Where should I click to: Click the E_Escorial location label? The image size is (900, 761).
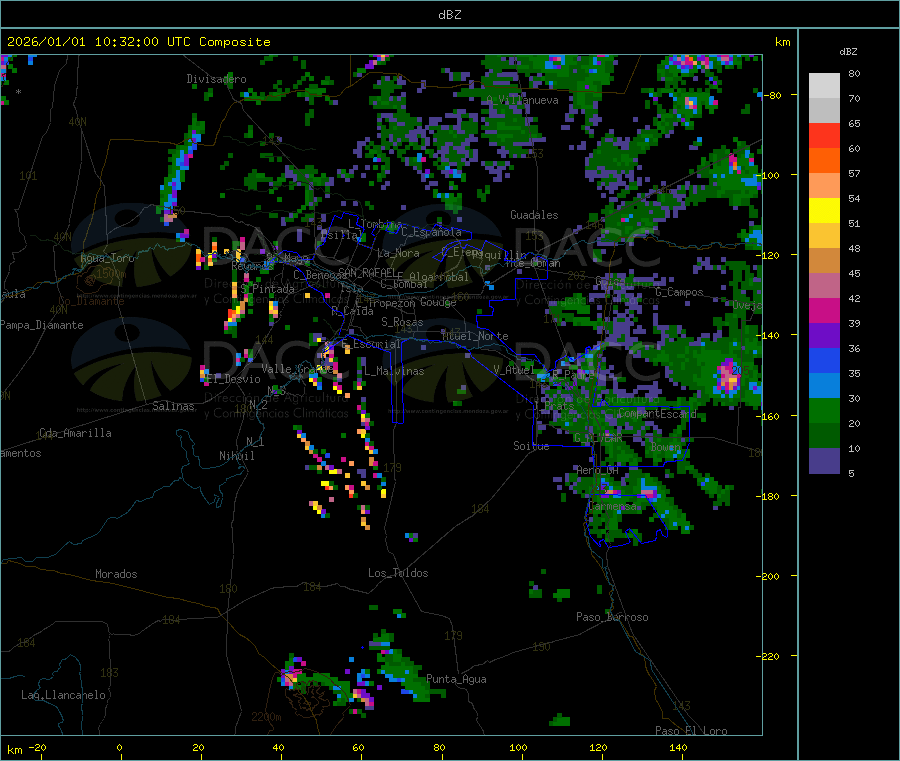pyautogui.click(x=371, y=344)
